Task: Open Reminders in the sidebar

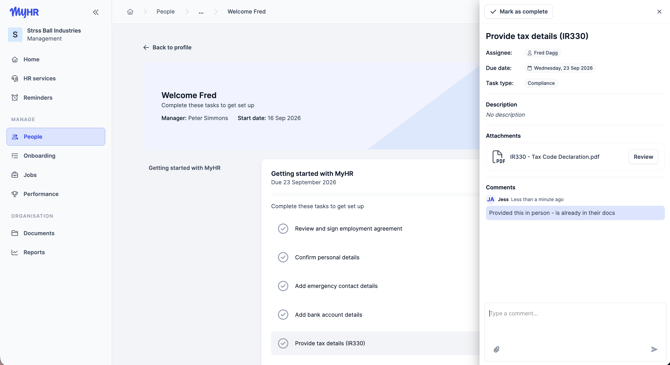Action: 56,98
